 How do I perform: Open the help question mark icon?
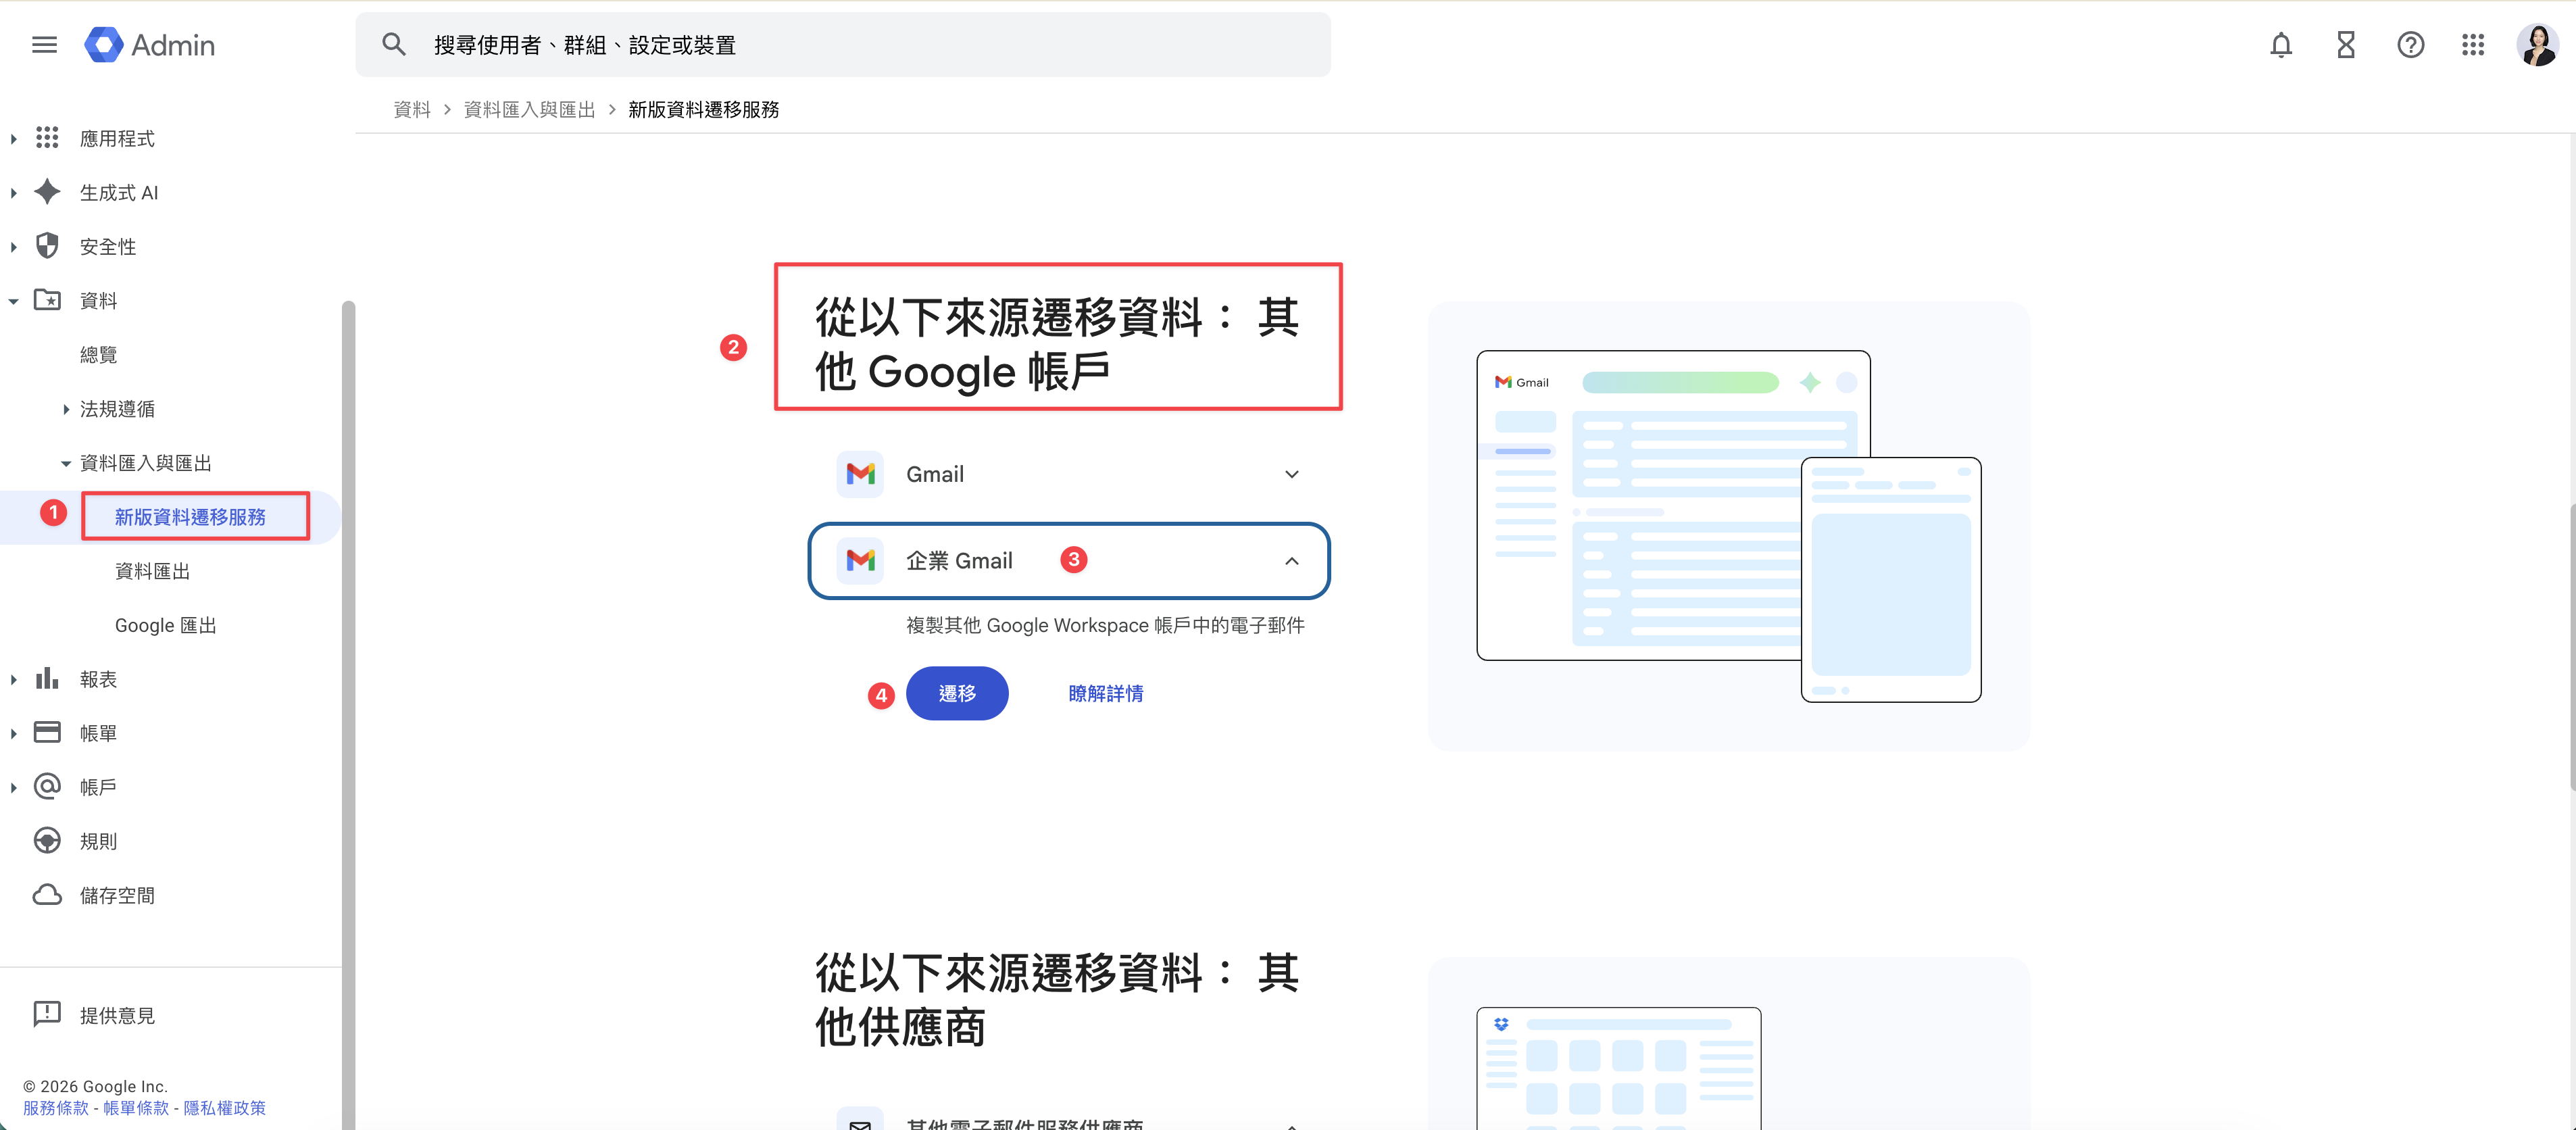pos(2410,45)
